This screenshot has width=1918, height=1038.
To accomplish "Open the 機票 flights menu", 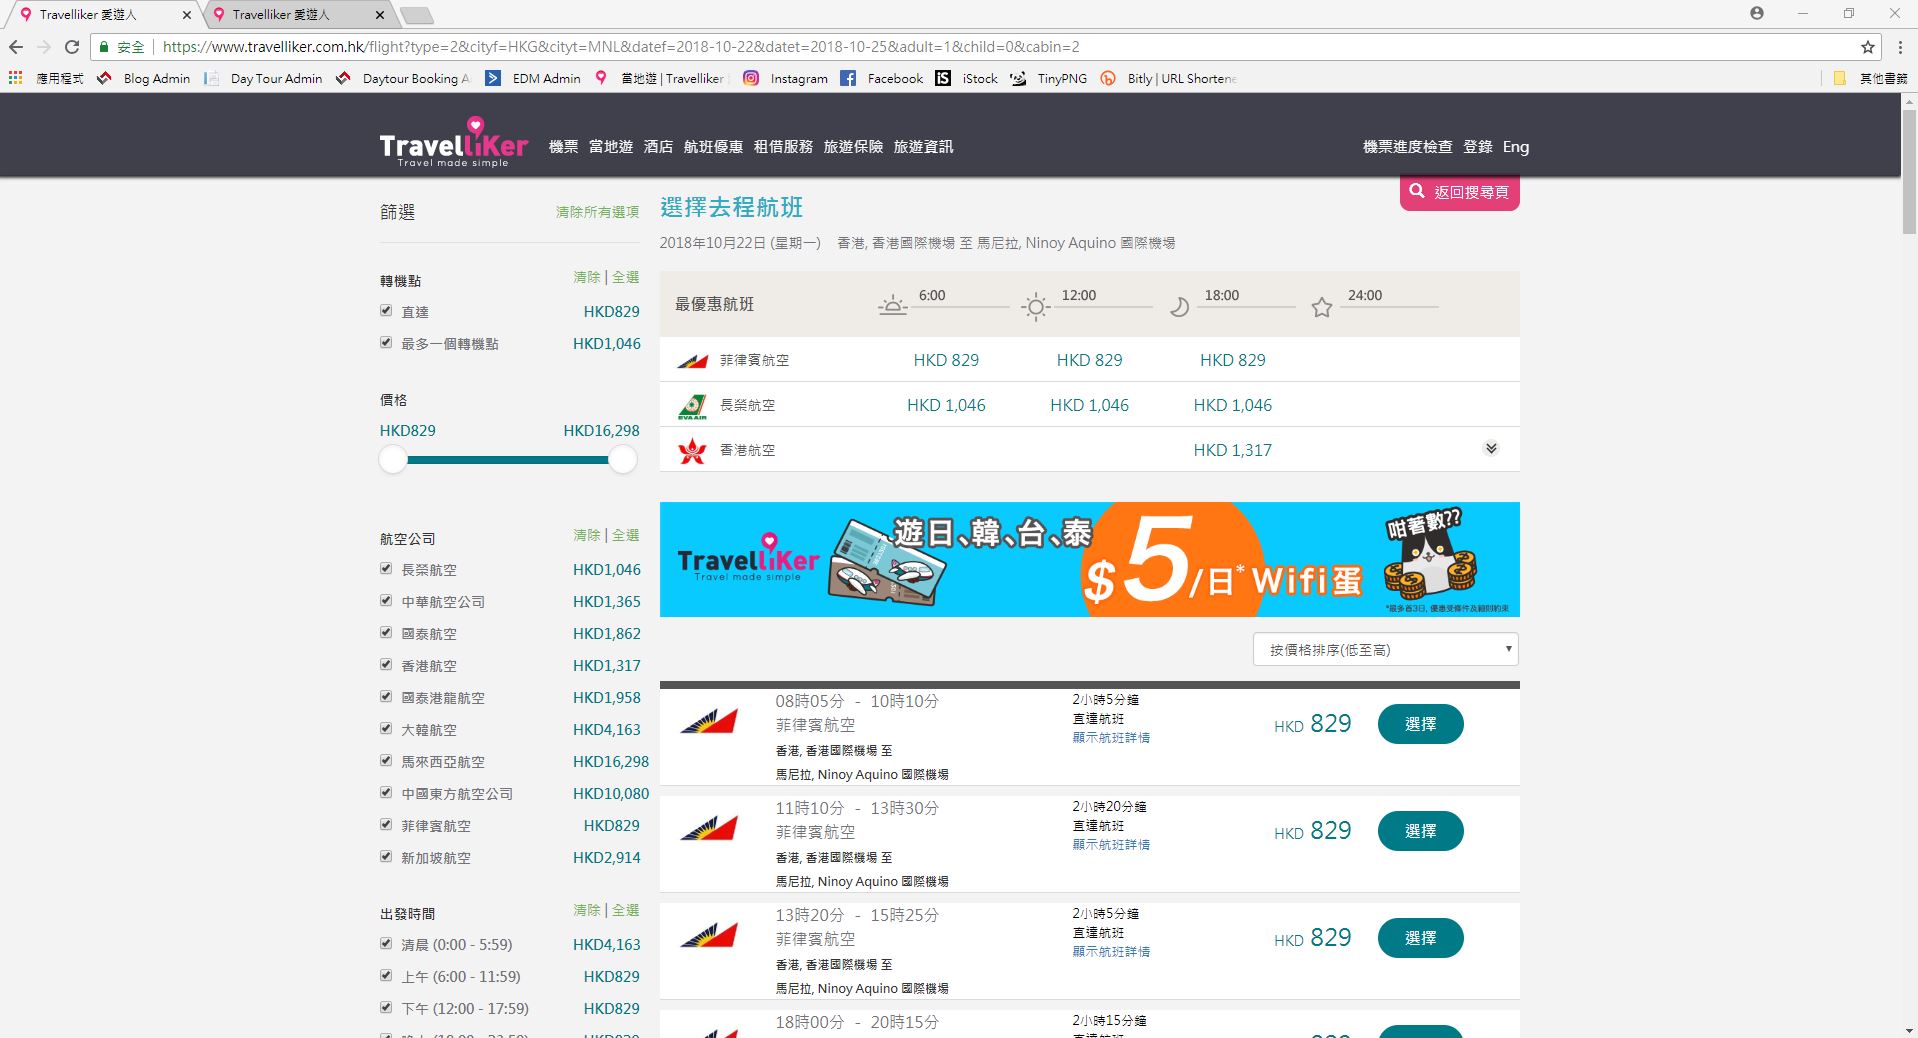I will [x=563, y=147].
